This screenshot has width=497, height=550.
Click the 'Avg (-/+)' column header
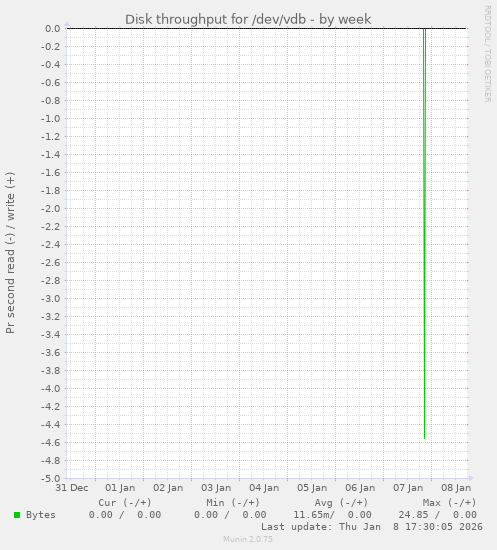[341, 503]
